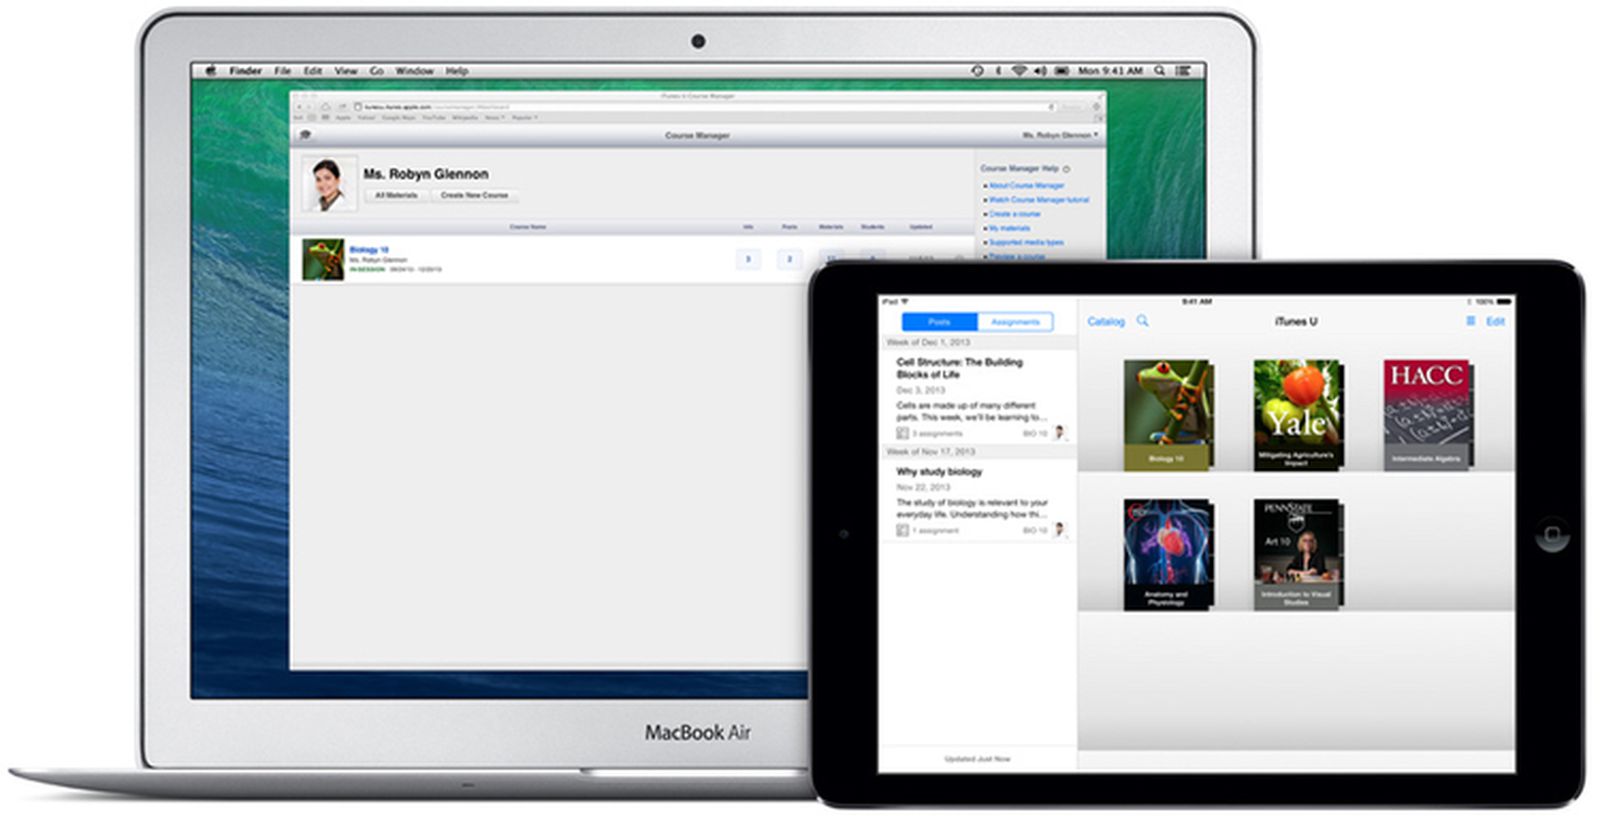The width and height of the screenshot is (1600, 821).
Task: Tap the Catalog link
Action: pyautogui.click(x=1106, y=321)
